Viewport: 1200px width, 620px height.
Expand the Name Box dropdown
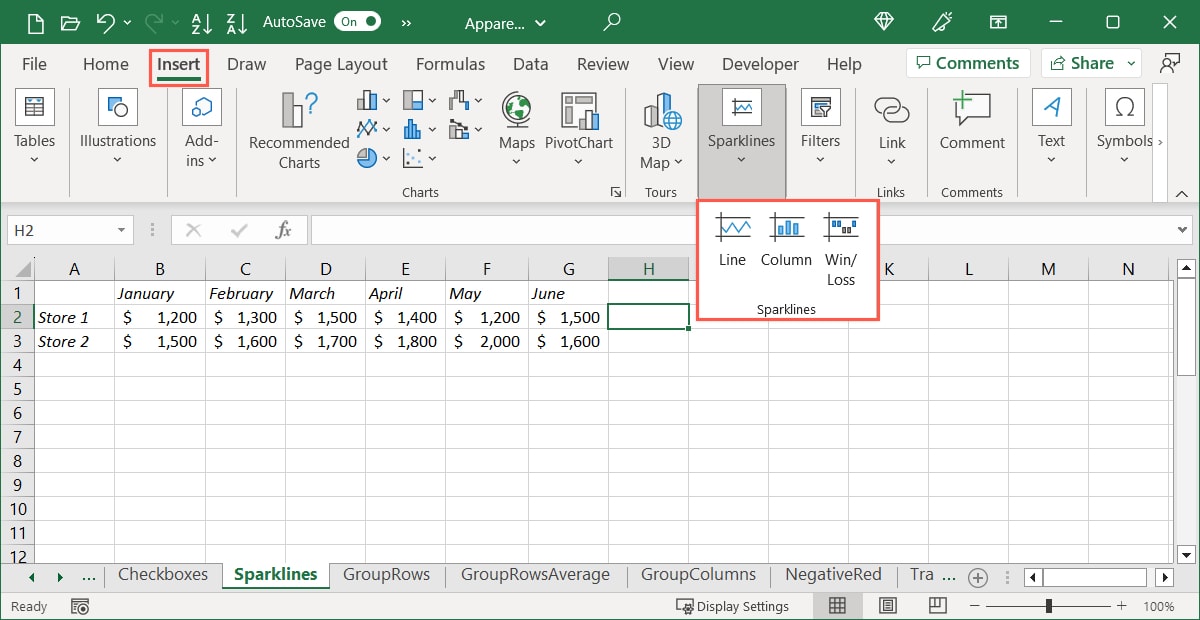coord(119,229)
